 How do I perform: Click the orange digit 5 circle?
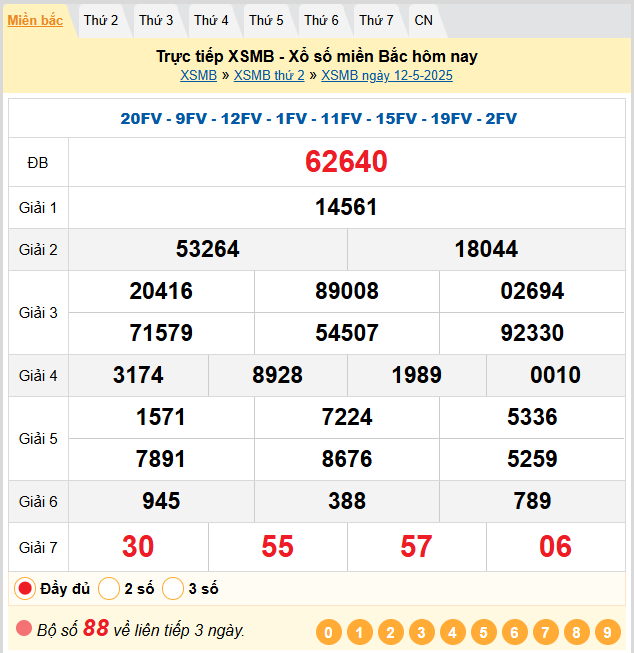[484, 632]
